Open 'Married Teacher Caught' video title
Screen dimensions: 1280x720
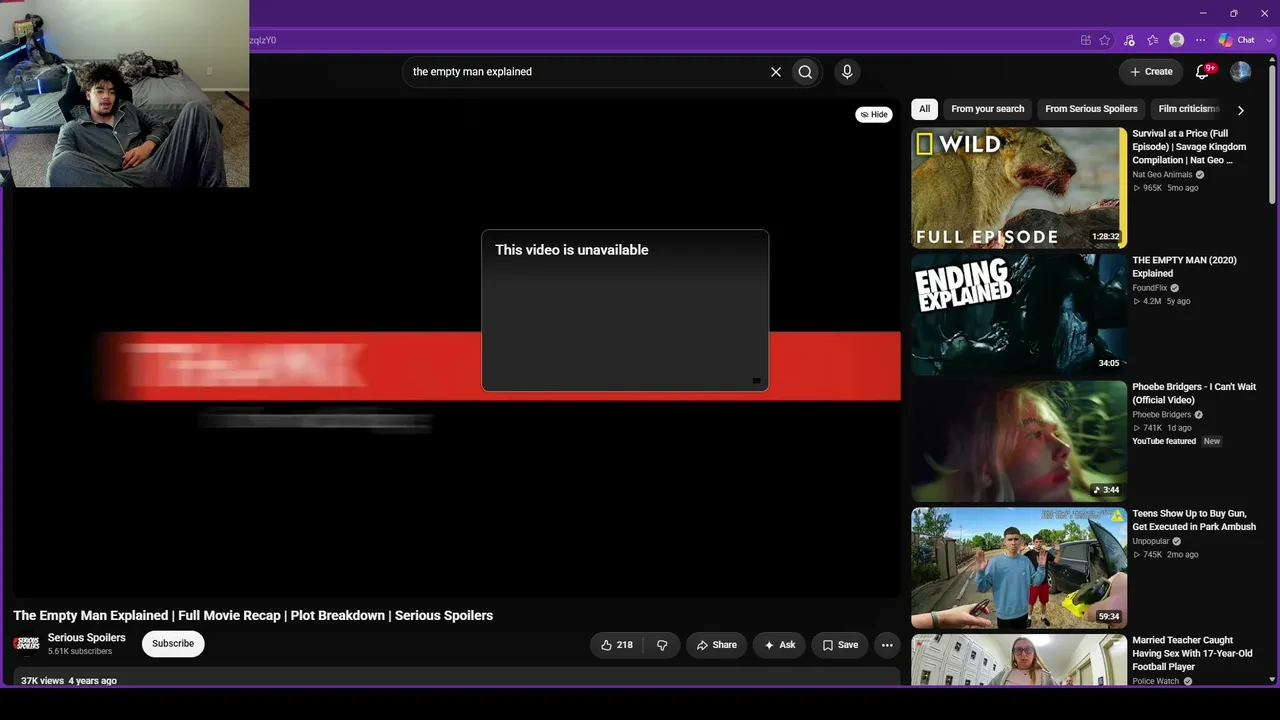[x=1192, y=654]
